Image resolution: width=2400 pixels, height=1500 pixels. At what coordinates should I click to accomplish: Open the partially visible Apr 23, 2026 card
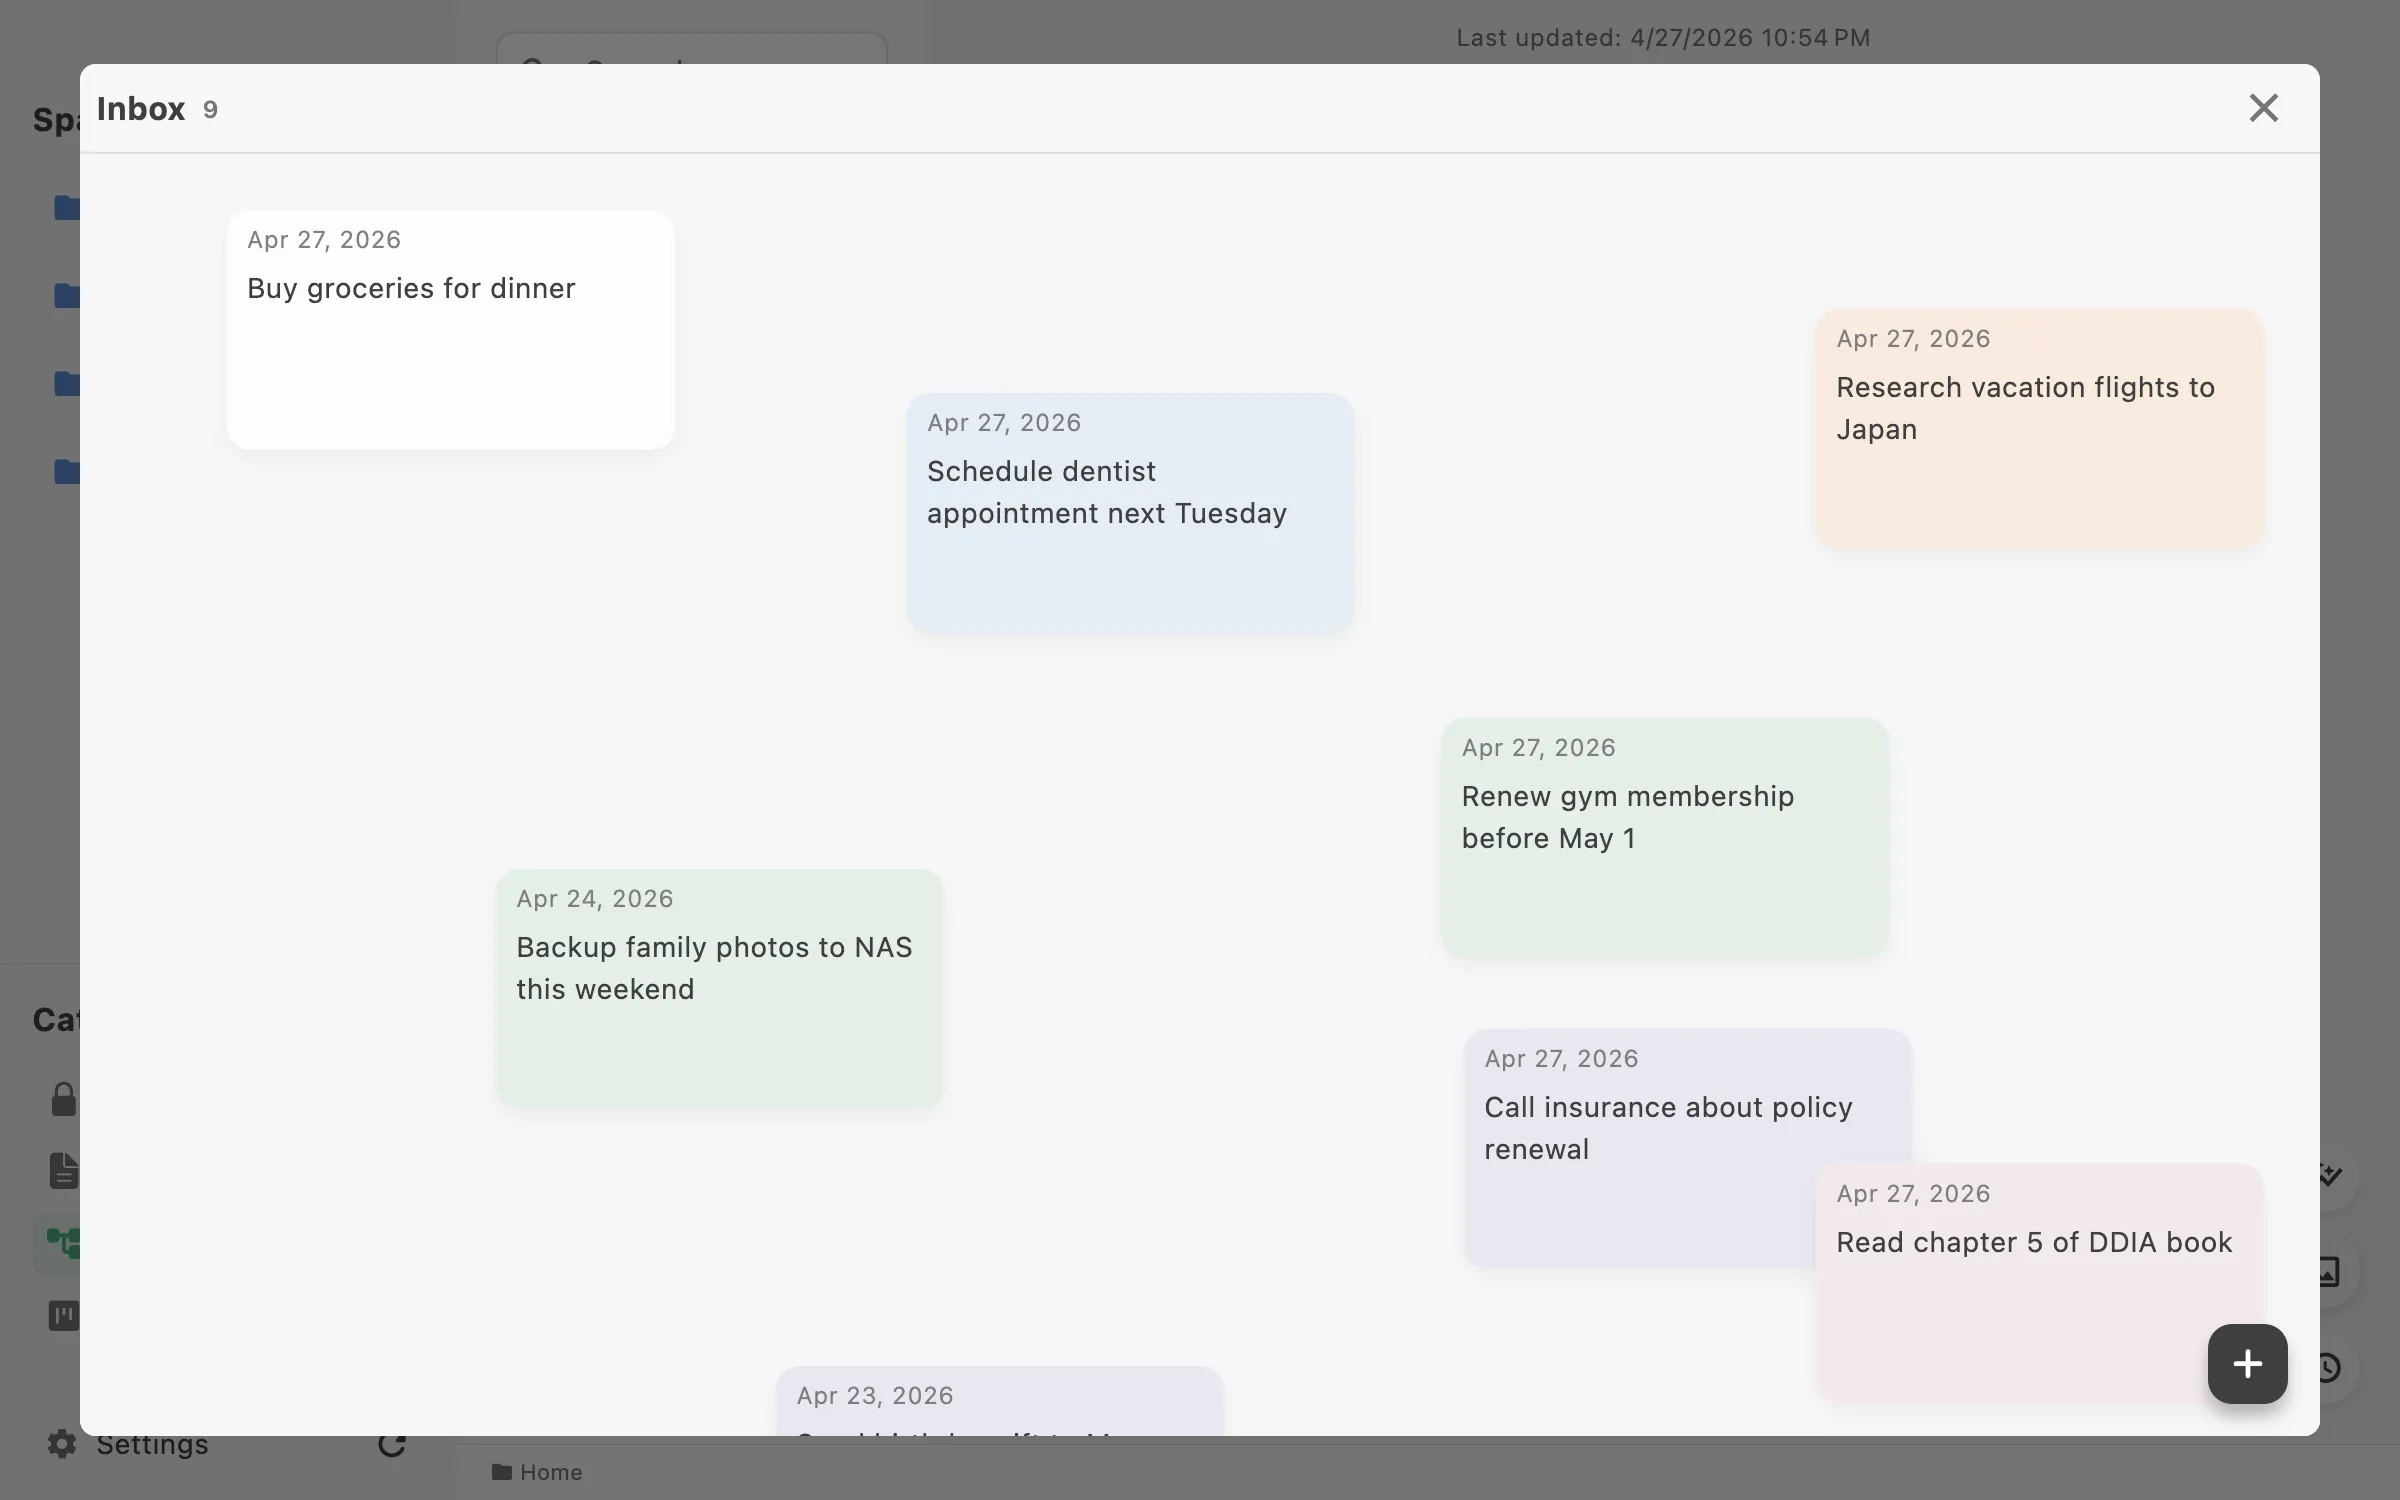pos(999,1402)
